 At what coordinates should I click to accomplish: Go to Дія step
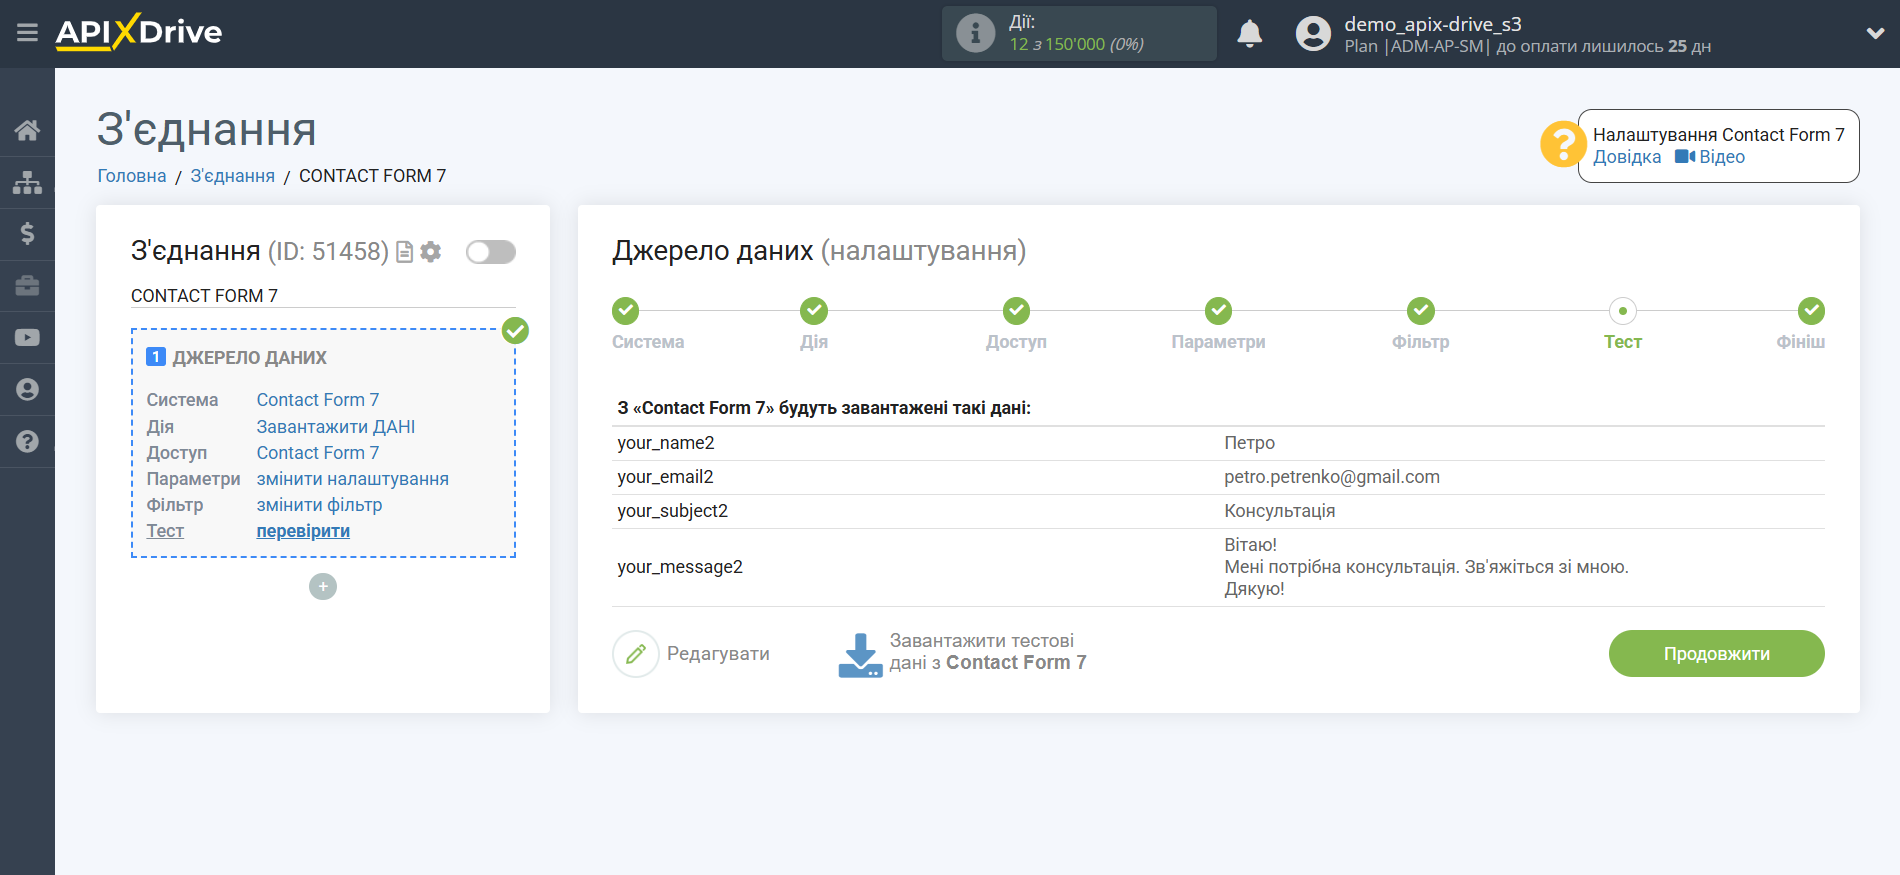[x=814, y=311]
